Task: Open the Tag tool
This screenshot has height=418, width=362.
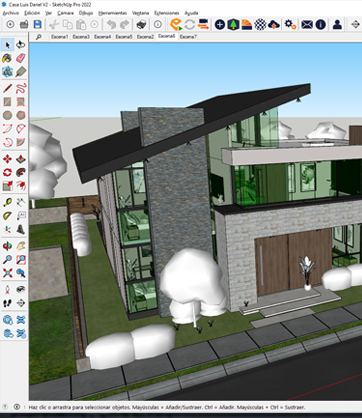Action: (21, 71)
